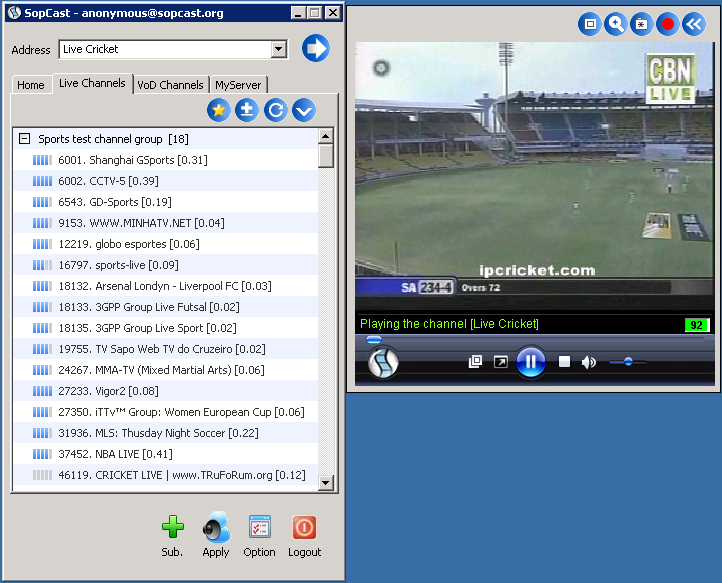Select channel 6002. CCTV-5

click(166, 181)
